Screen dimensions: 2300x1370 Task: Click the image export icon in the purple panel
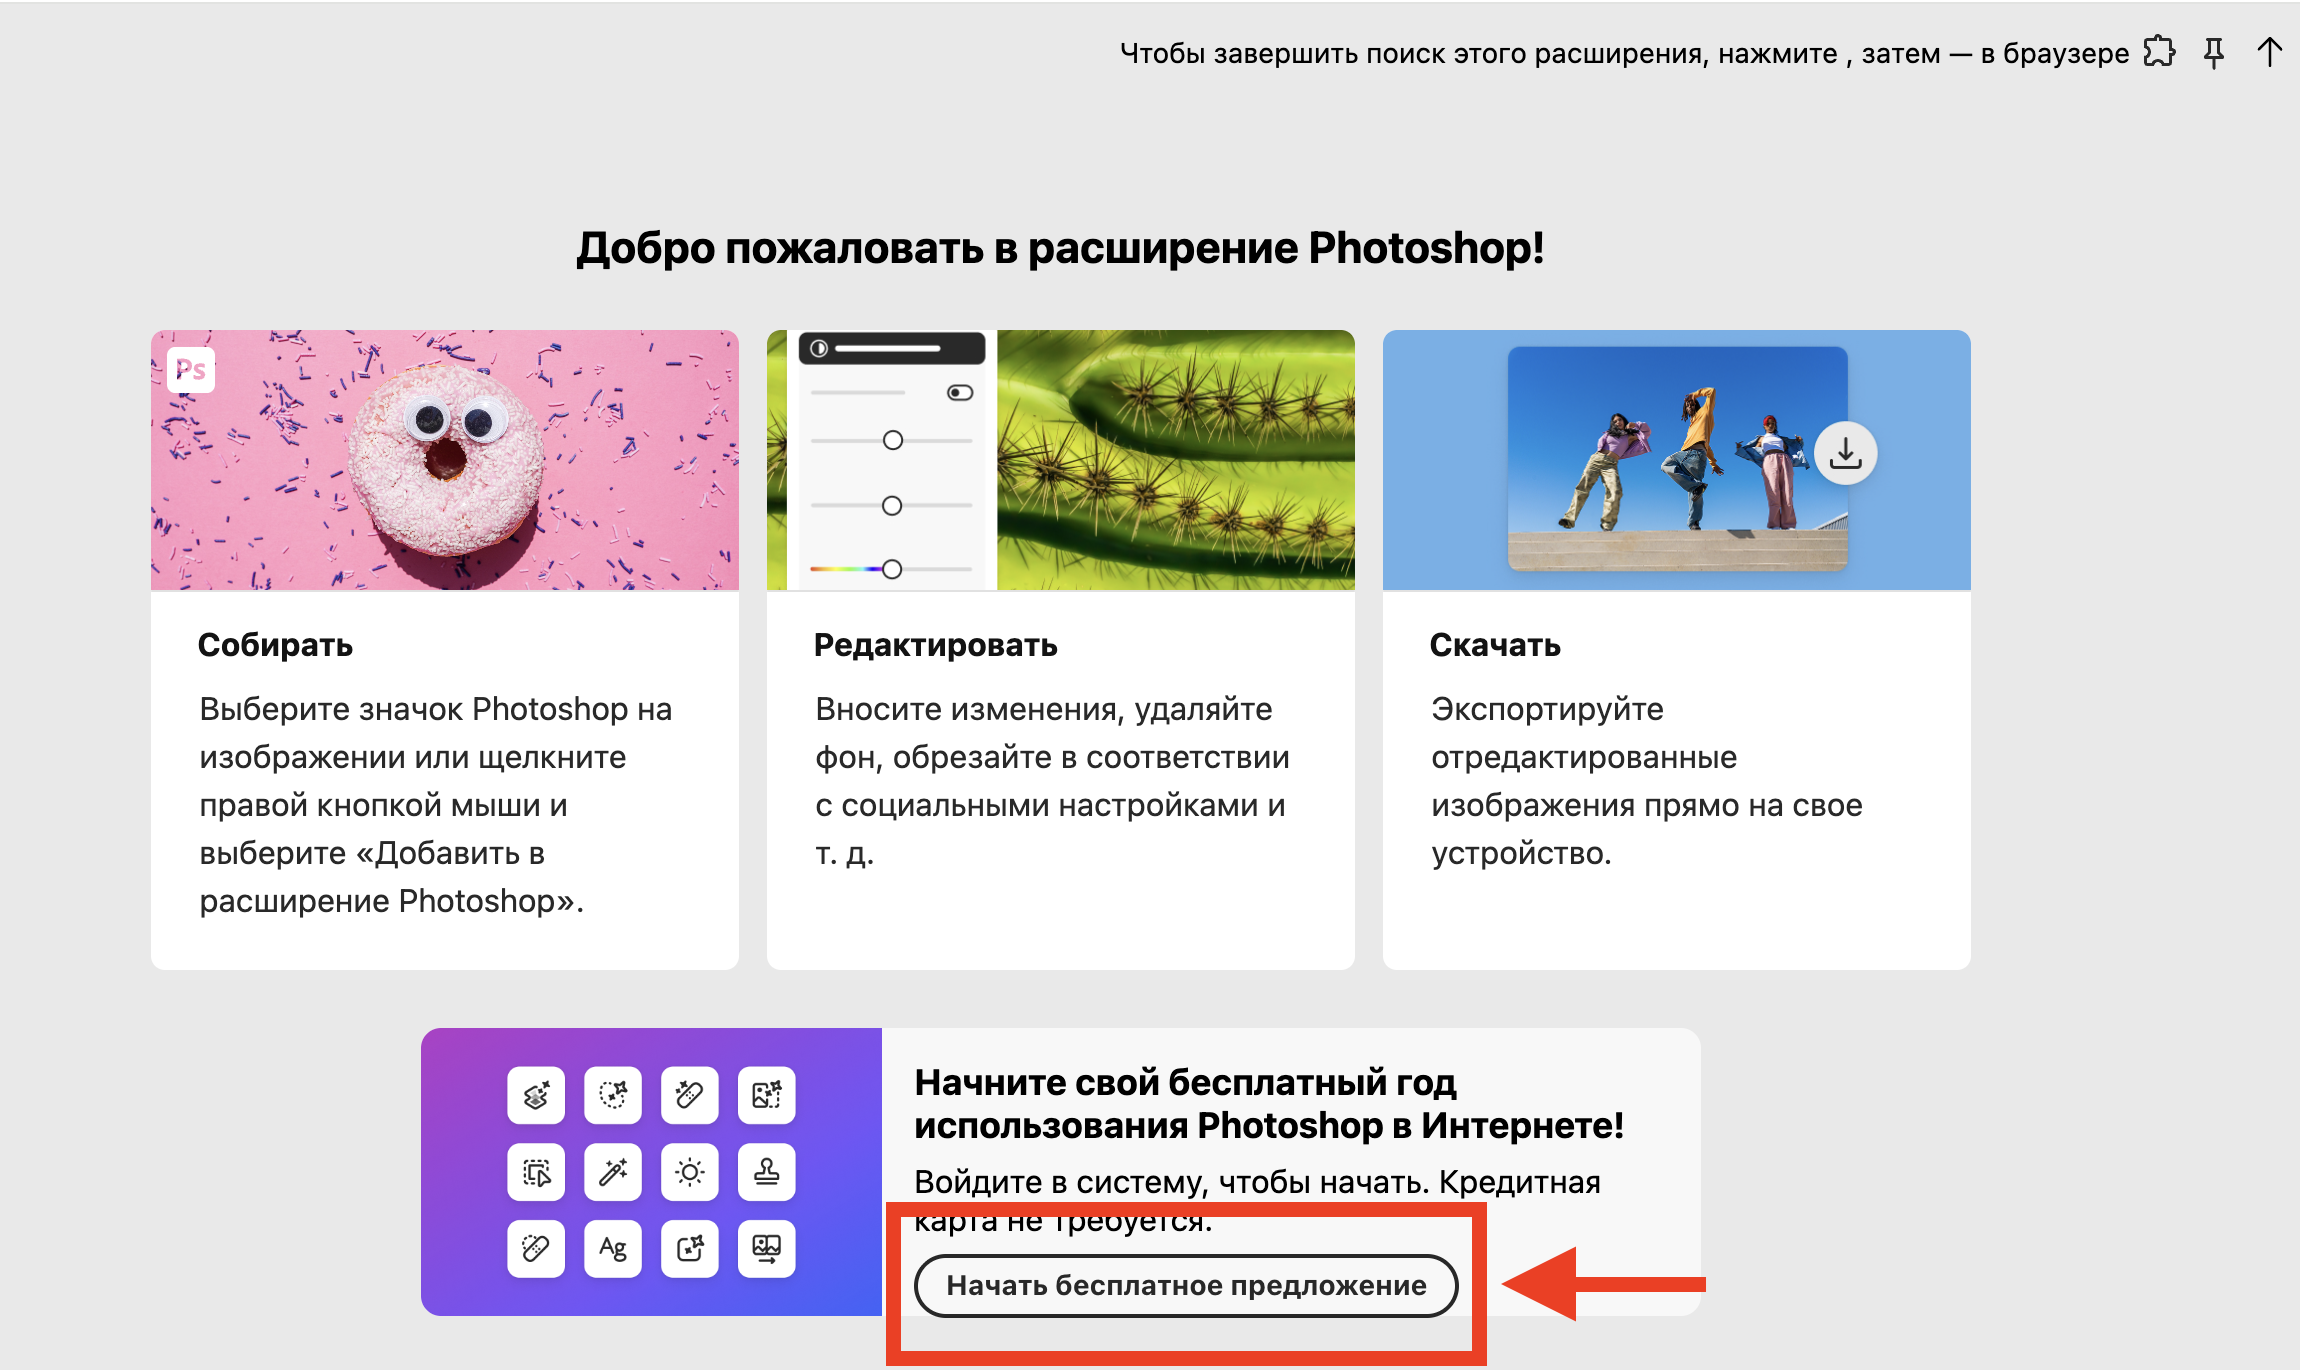click(767, 1248)
